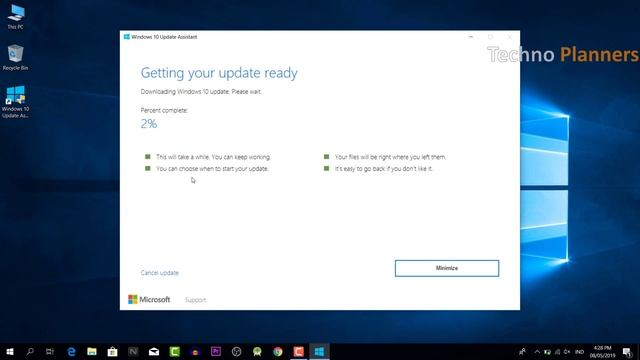Image resolution: width=640 pixels, height=360 pixels.
Task: Click 'Your files will be right where' text
Action: click(x=391, y=157)
